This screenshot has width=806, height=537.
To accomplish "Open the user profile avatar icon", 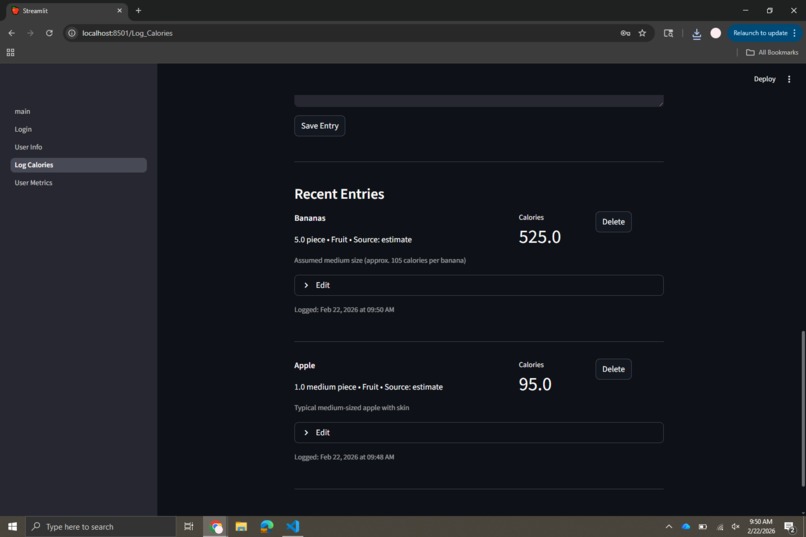I will [x=716, y=33].
